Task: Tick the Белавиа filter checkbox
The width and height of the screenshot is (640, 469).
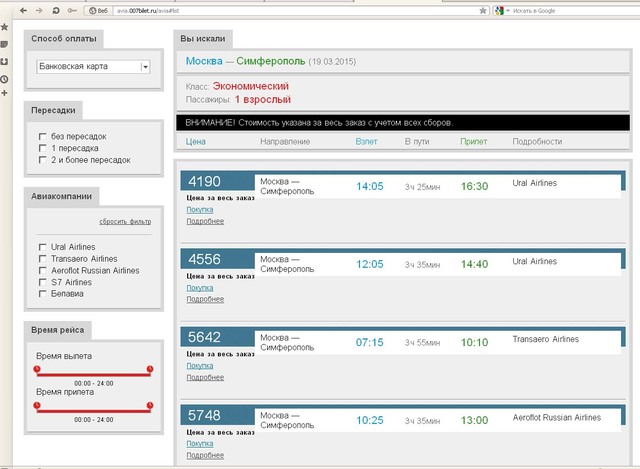Action: [42, 294]
